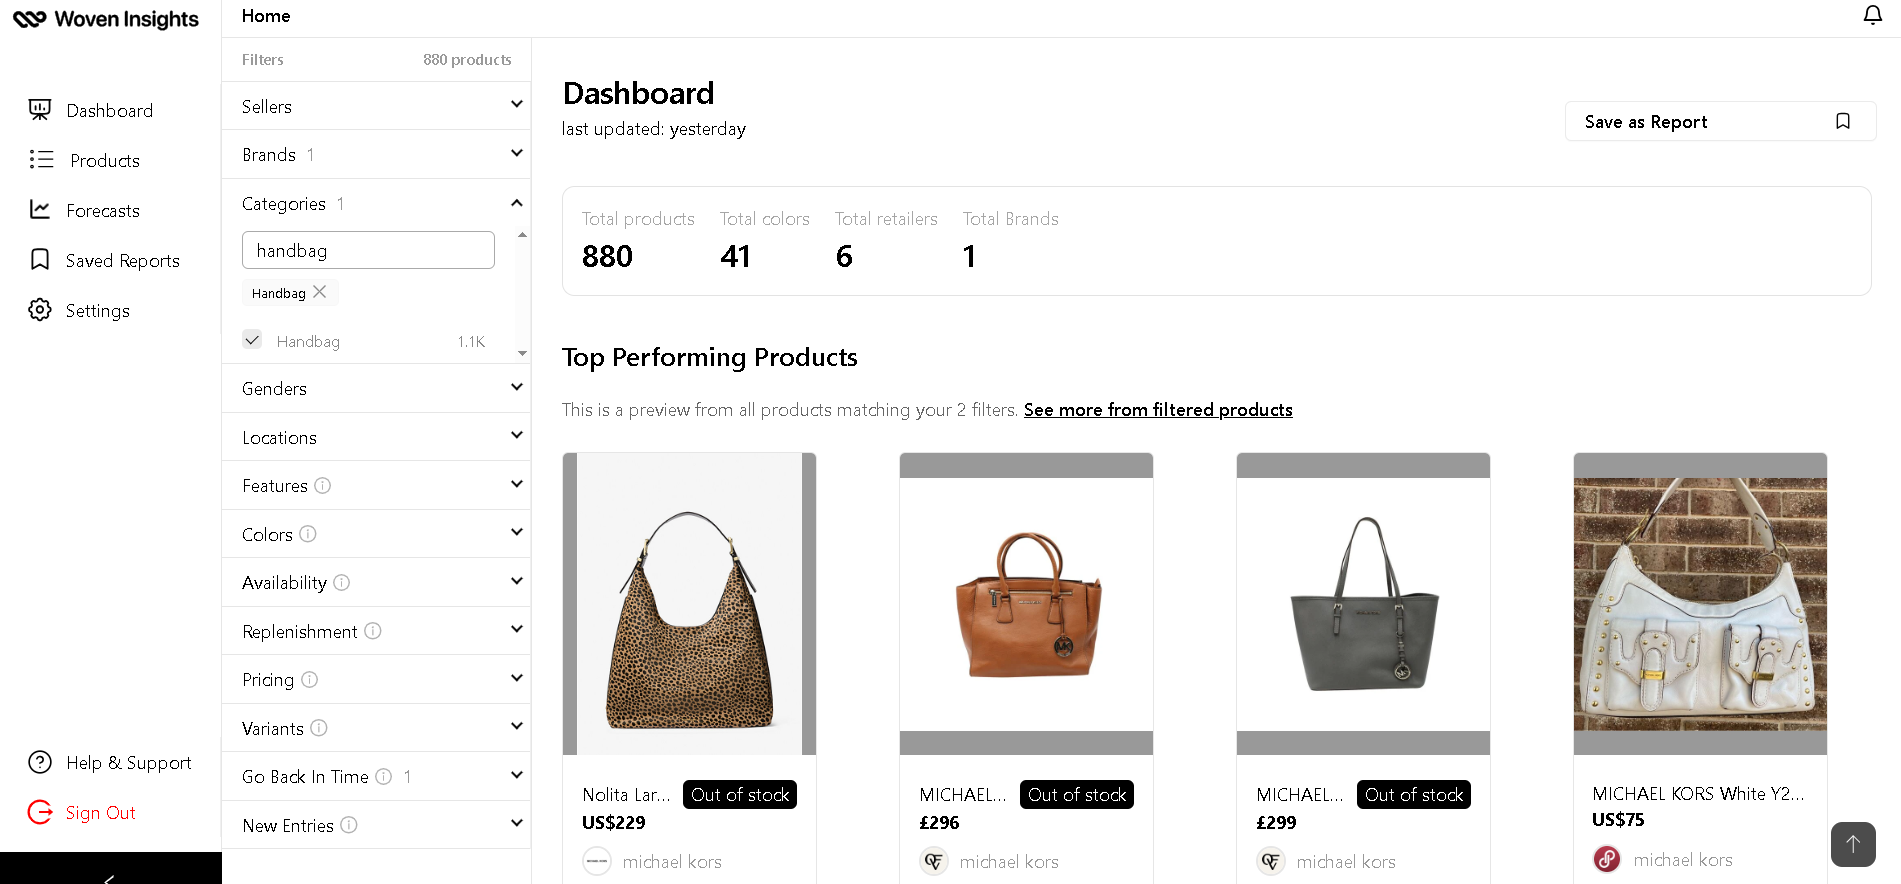Viewport: 1901px width, 884px height.
Task: Open Help & Support in the sidebar
Action: pos(129,763)
